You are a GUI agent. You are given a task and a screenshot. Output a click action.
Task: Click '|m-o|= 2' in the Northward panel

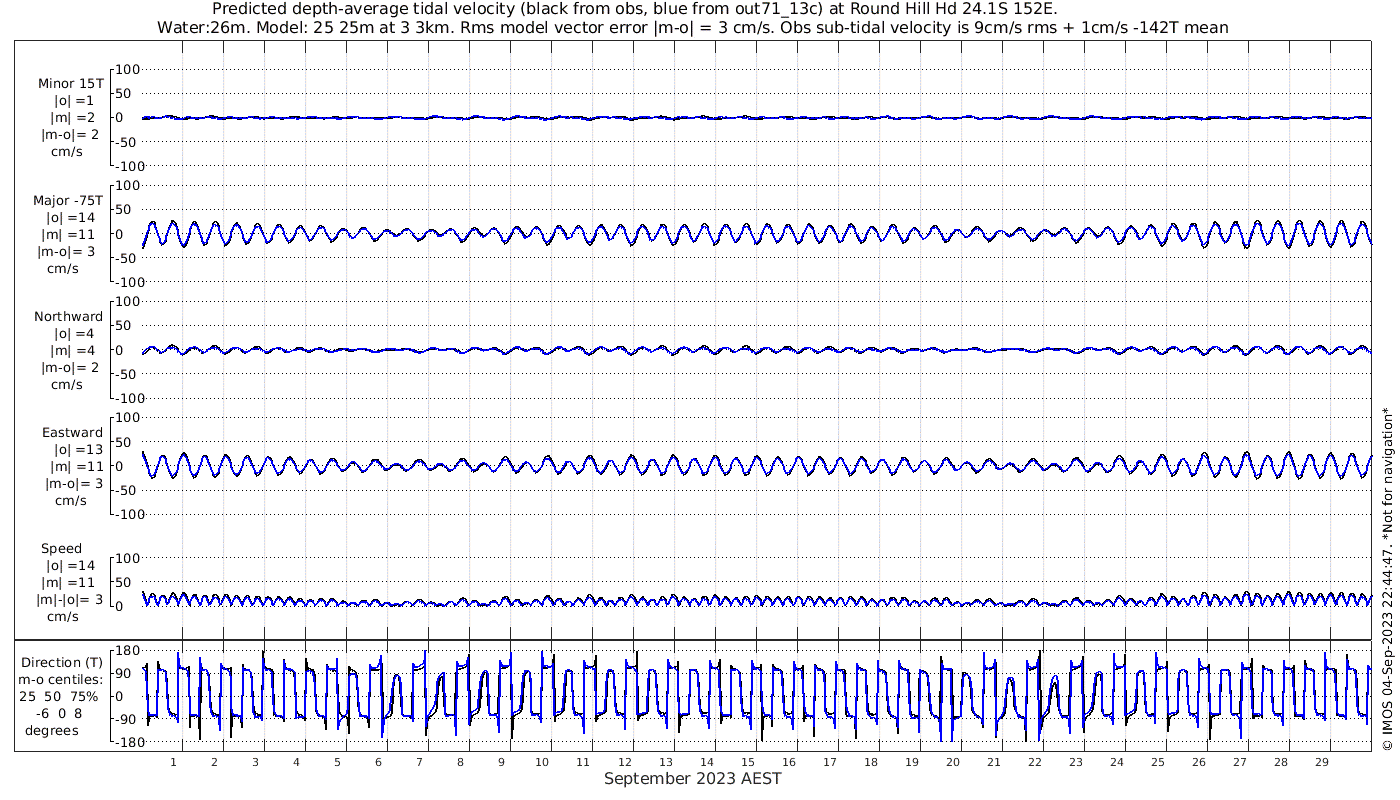point(70,367)
